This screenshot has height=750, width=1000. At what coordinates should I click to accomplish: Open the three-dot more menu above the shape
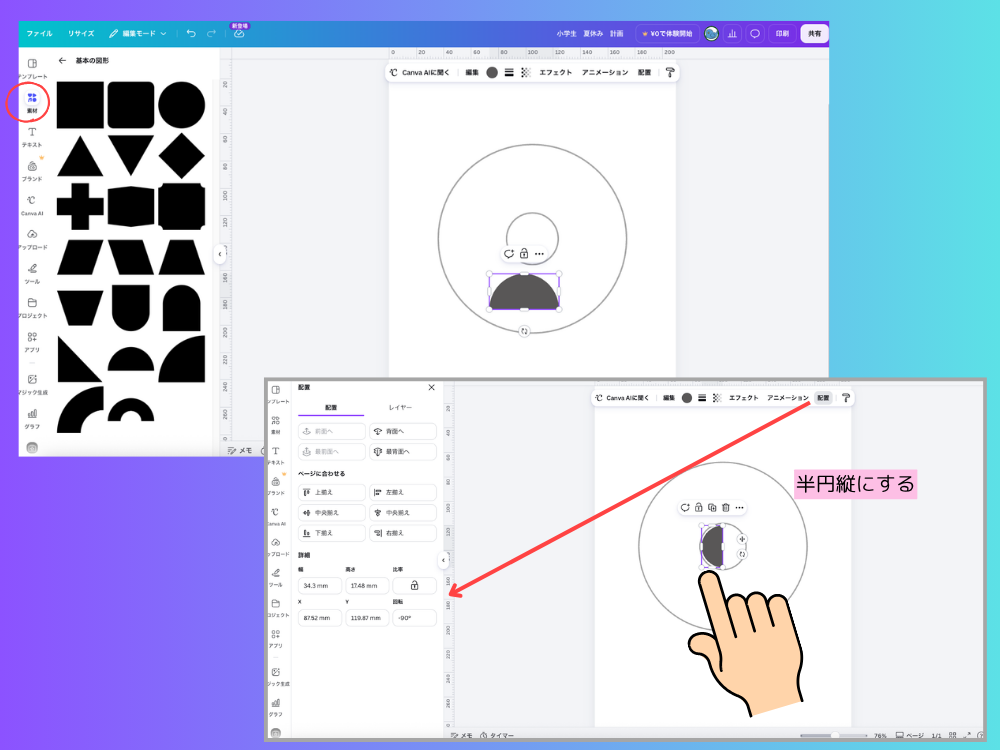coord(540,254)
